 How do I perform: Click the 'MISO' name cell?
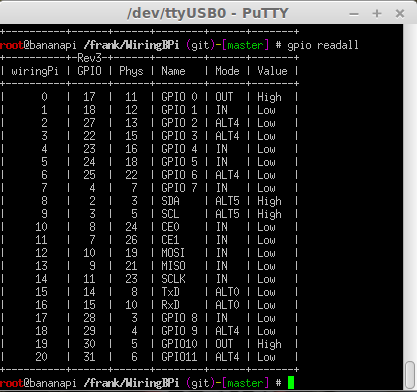coord(173,266)
